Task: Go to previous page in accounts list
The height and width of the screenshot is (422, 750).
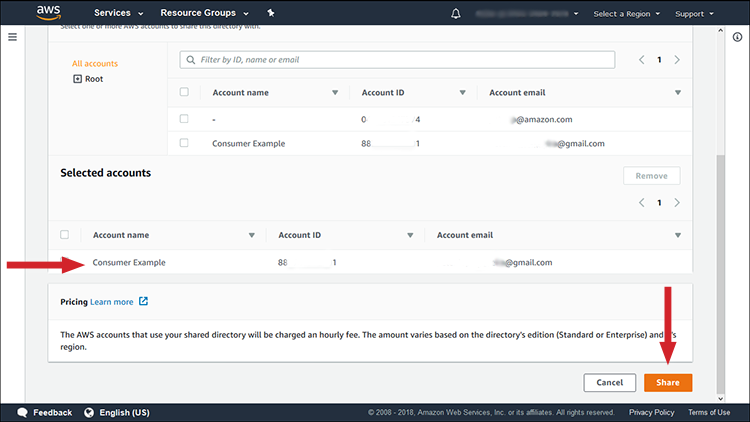Action: click(641, 60)
